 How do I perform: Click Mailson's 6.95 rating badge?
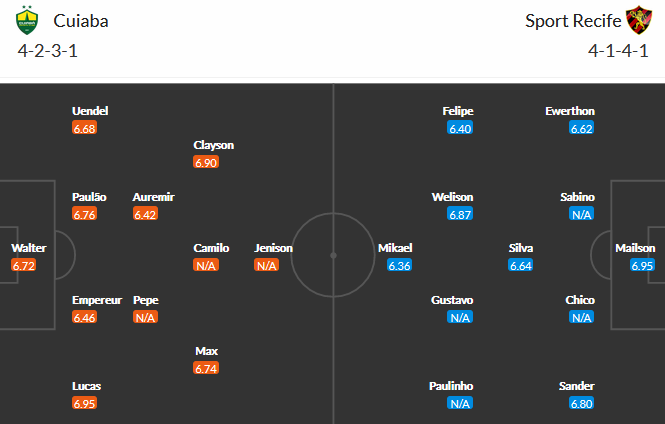click(x=643, y=266)
